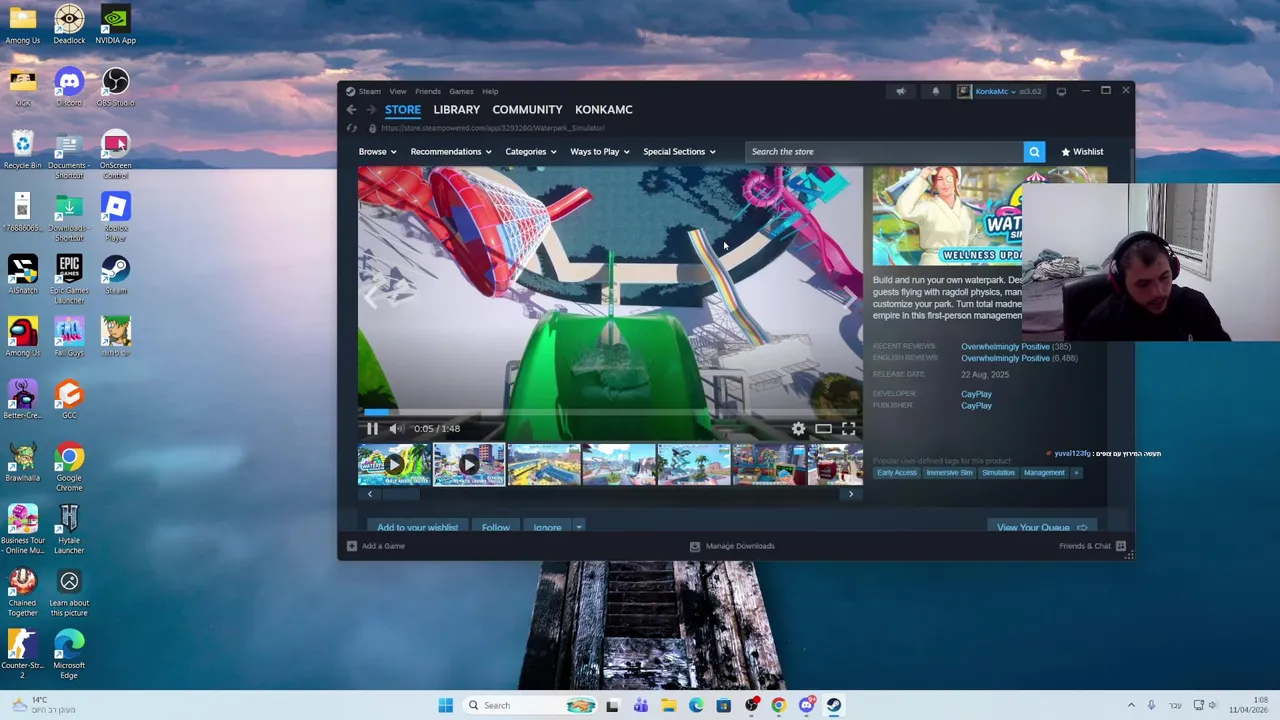Switch to the COMMUNITY tab

[x=527, y=110]
